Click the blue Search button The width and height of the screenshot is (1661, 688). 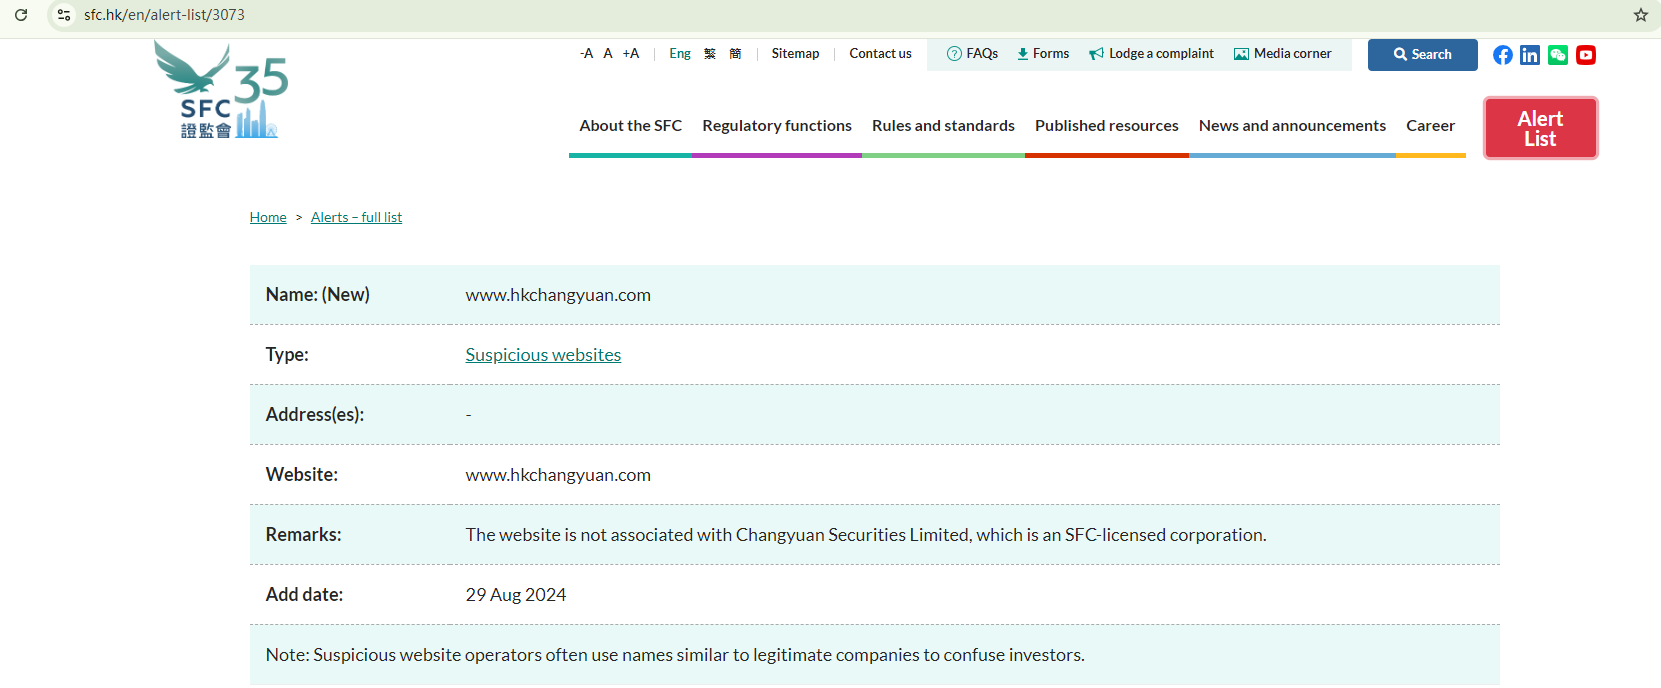[1422, 55]
